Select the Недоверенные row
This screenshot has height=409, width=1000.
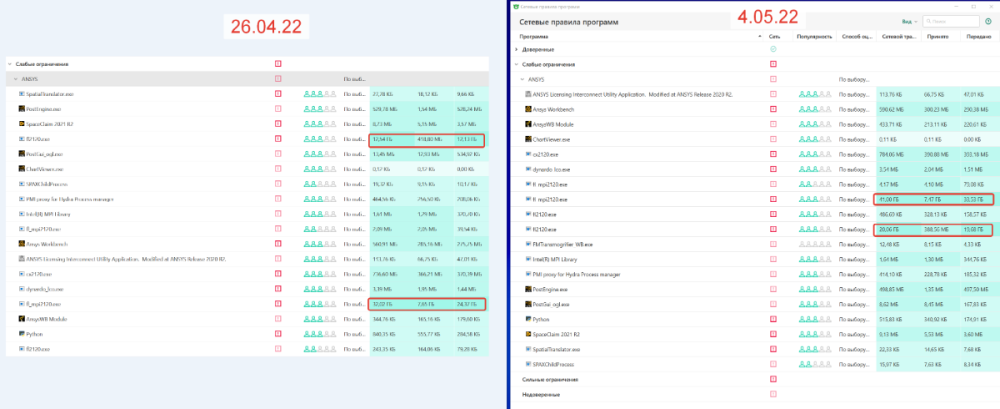(x=754, y=394)
